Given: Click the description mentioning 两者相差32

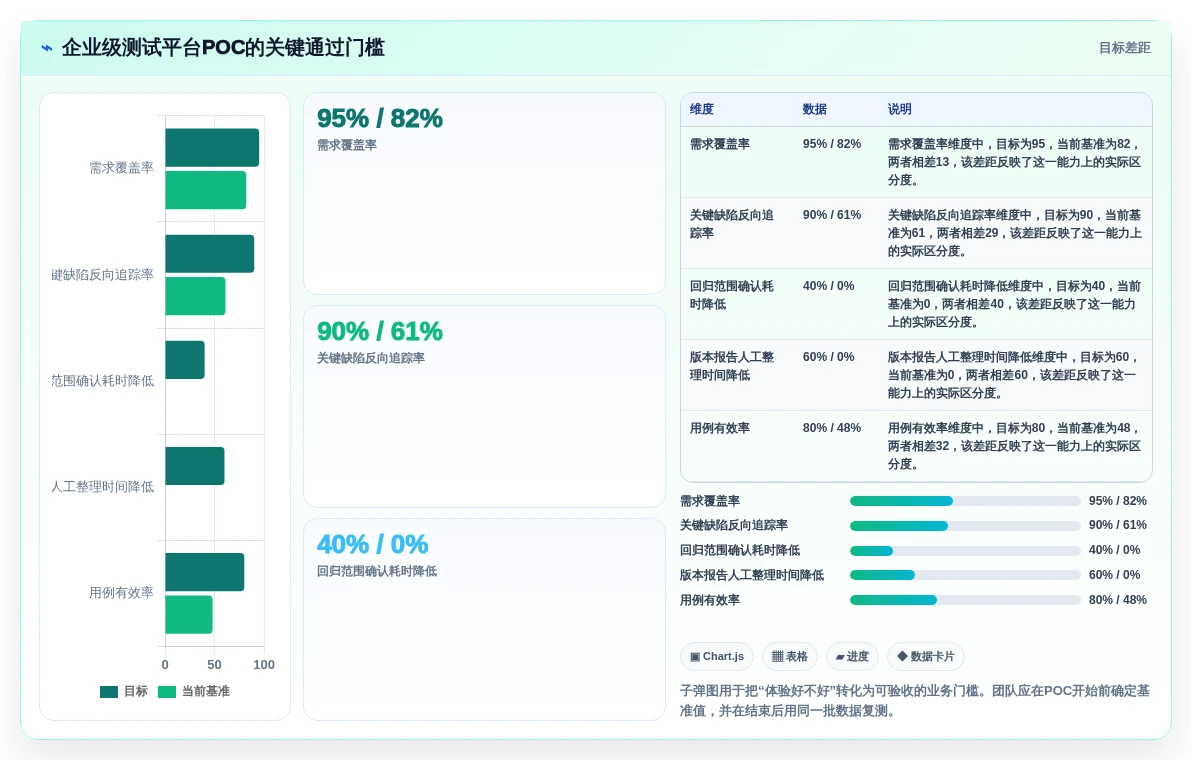Looking at the screenshot, I should pos(1014,446).
